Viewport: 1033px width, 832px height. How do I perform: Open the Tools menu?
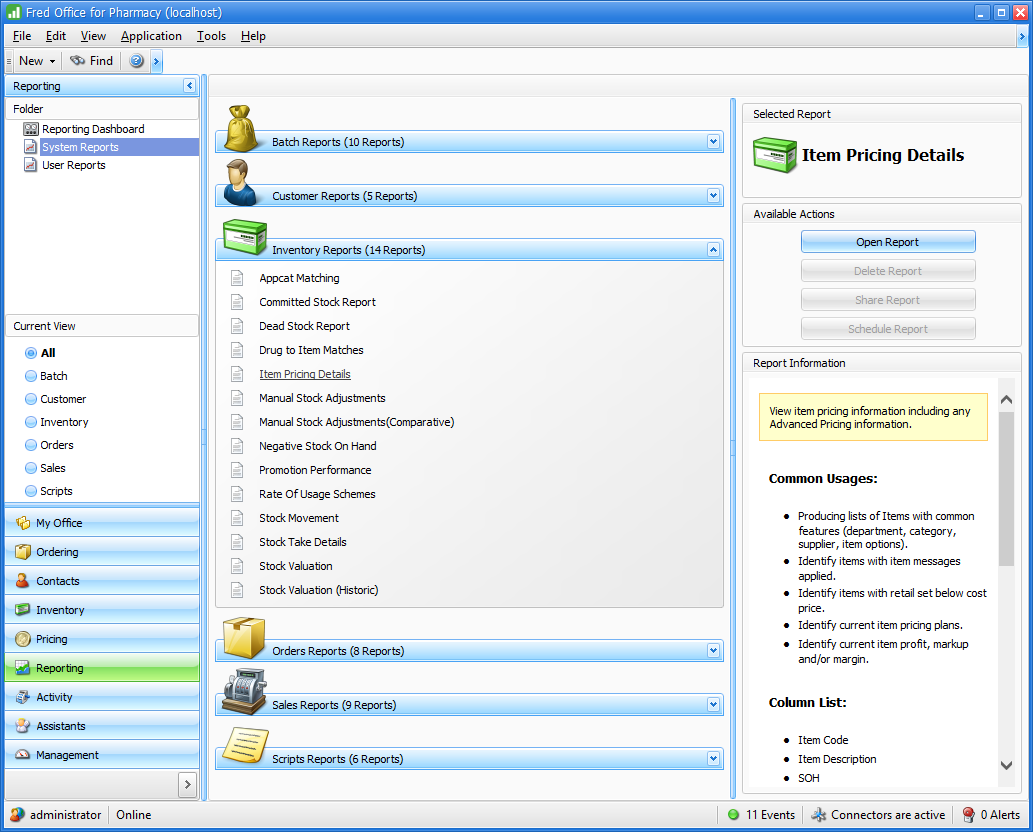click(x=211, y=36)
